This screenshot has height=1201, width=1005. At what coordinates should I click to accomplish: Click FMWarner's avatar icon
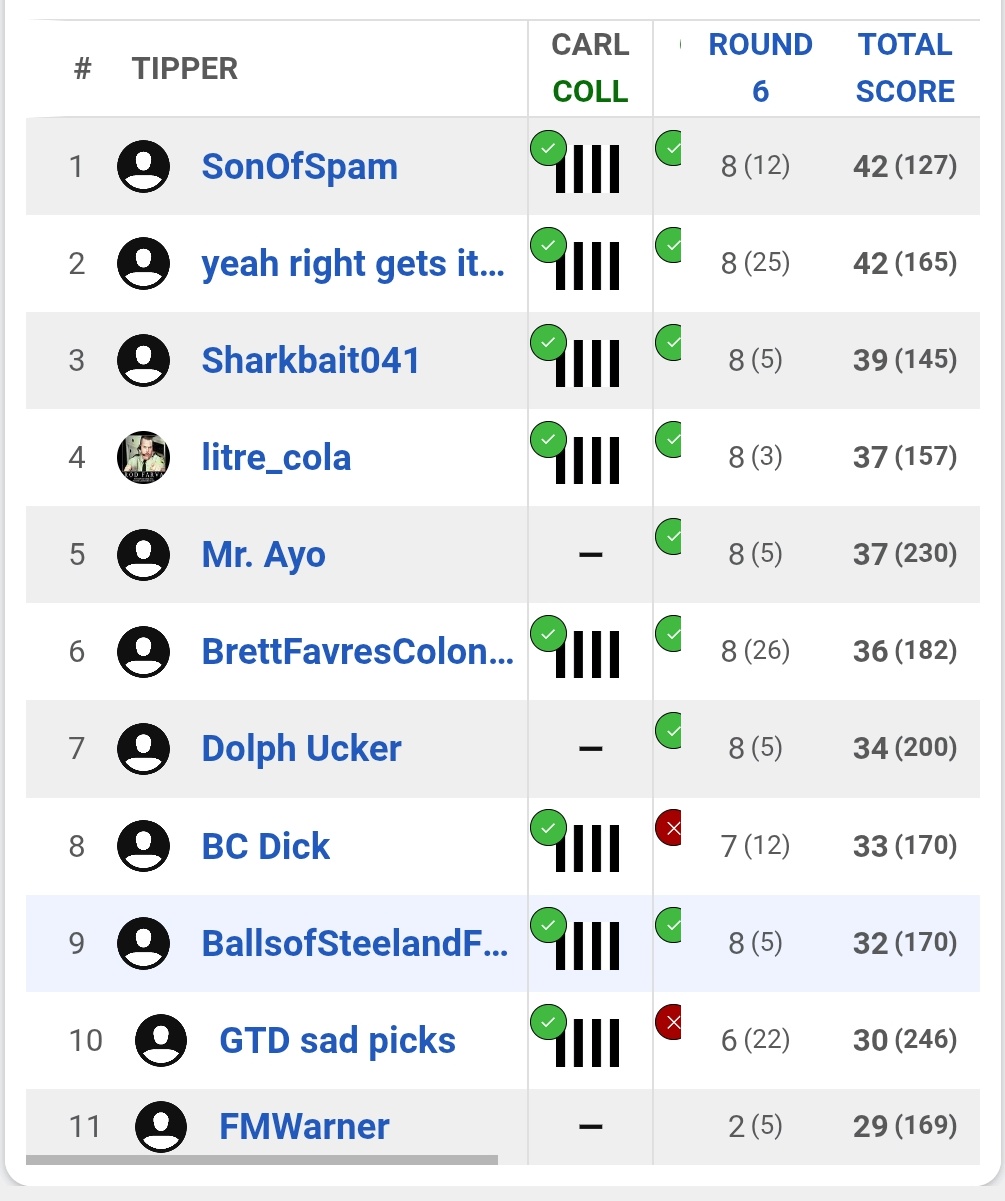(161, 1127)
